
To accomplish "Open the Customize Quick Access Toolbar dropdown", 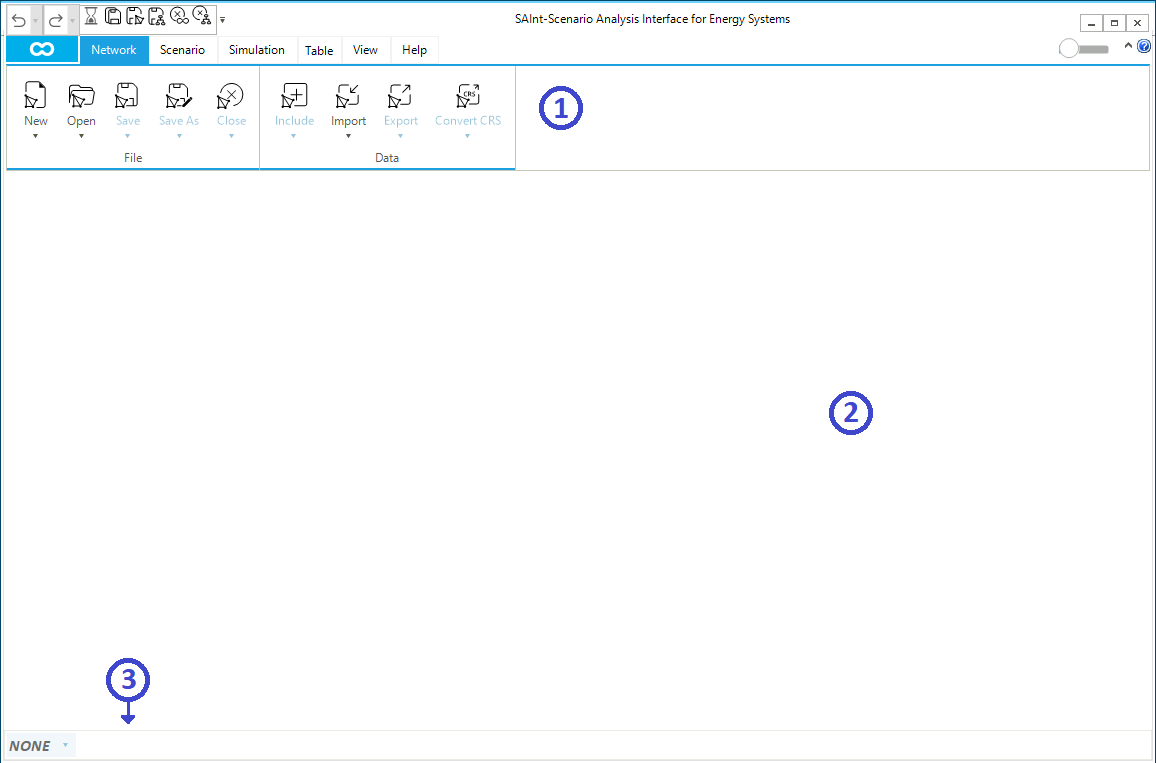I will pos(223,21).
